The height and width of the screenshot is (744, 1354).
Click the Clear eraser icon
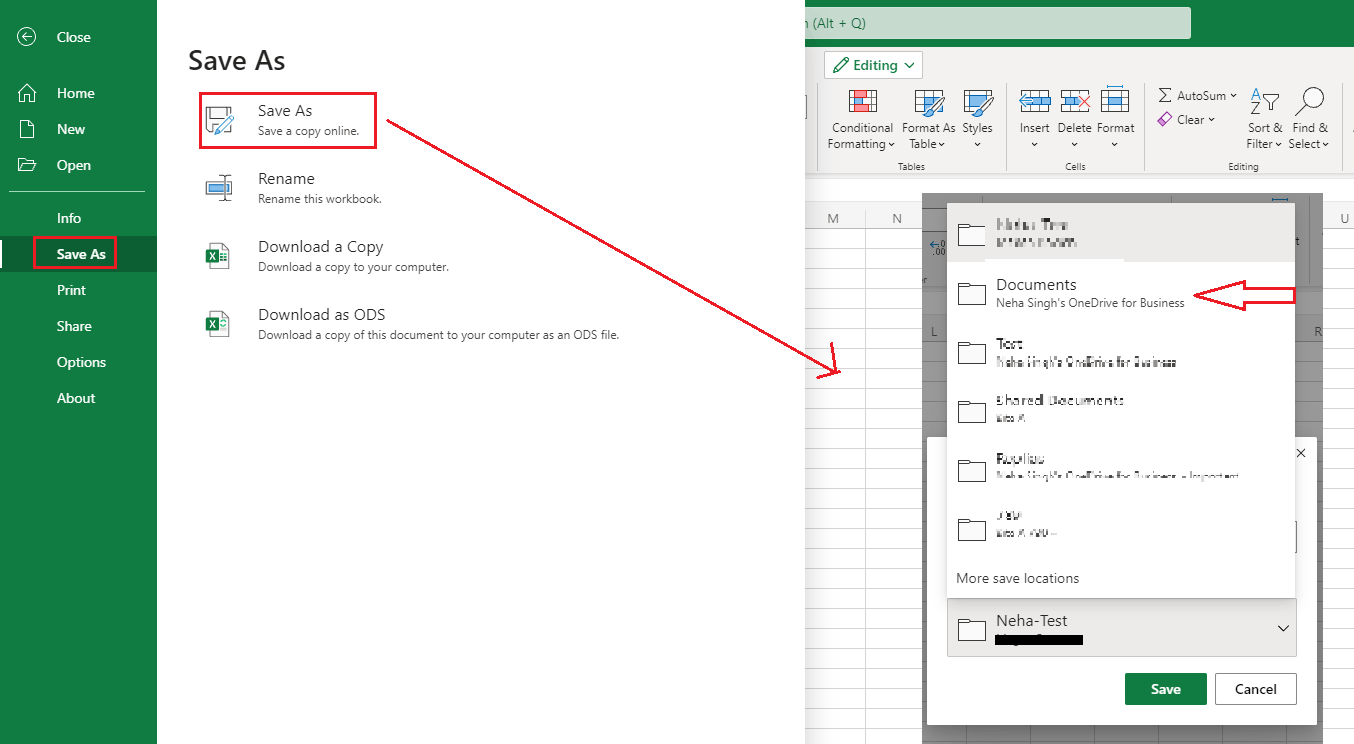(x=1164, y=120)
